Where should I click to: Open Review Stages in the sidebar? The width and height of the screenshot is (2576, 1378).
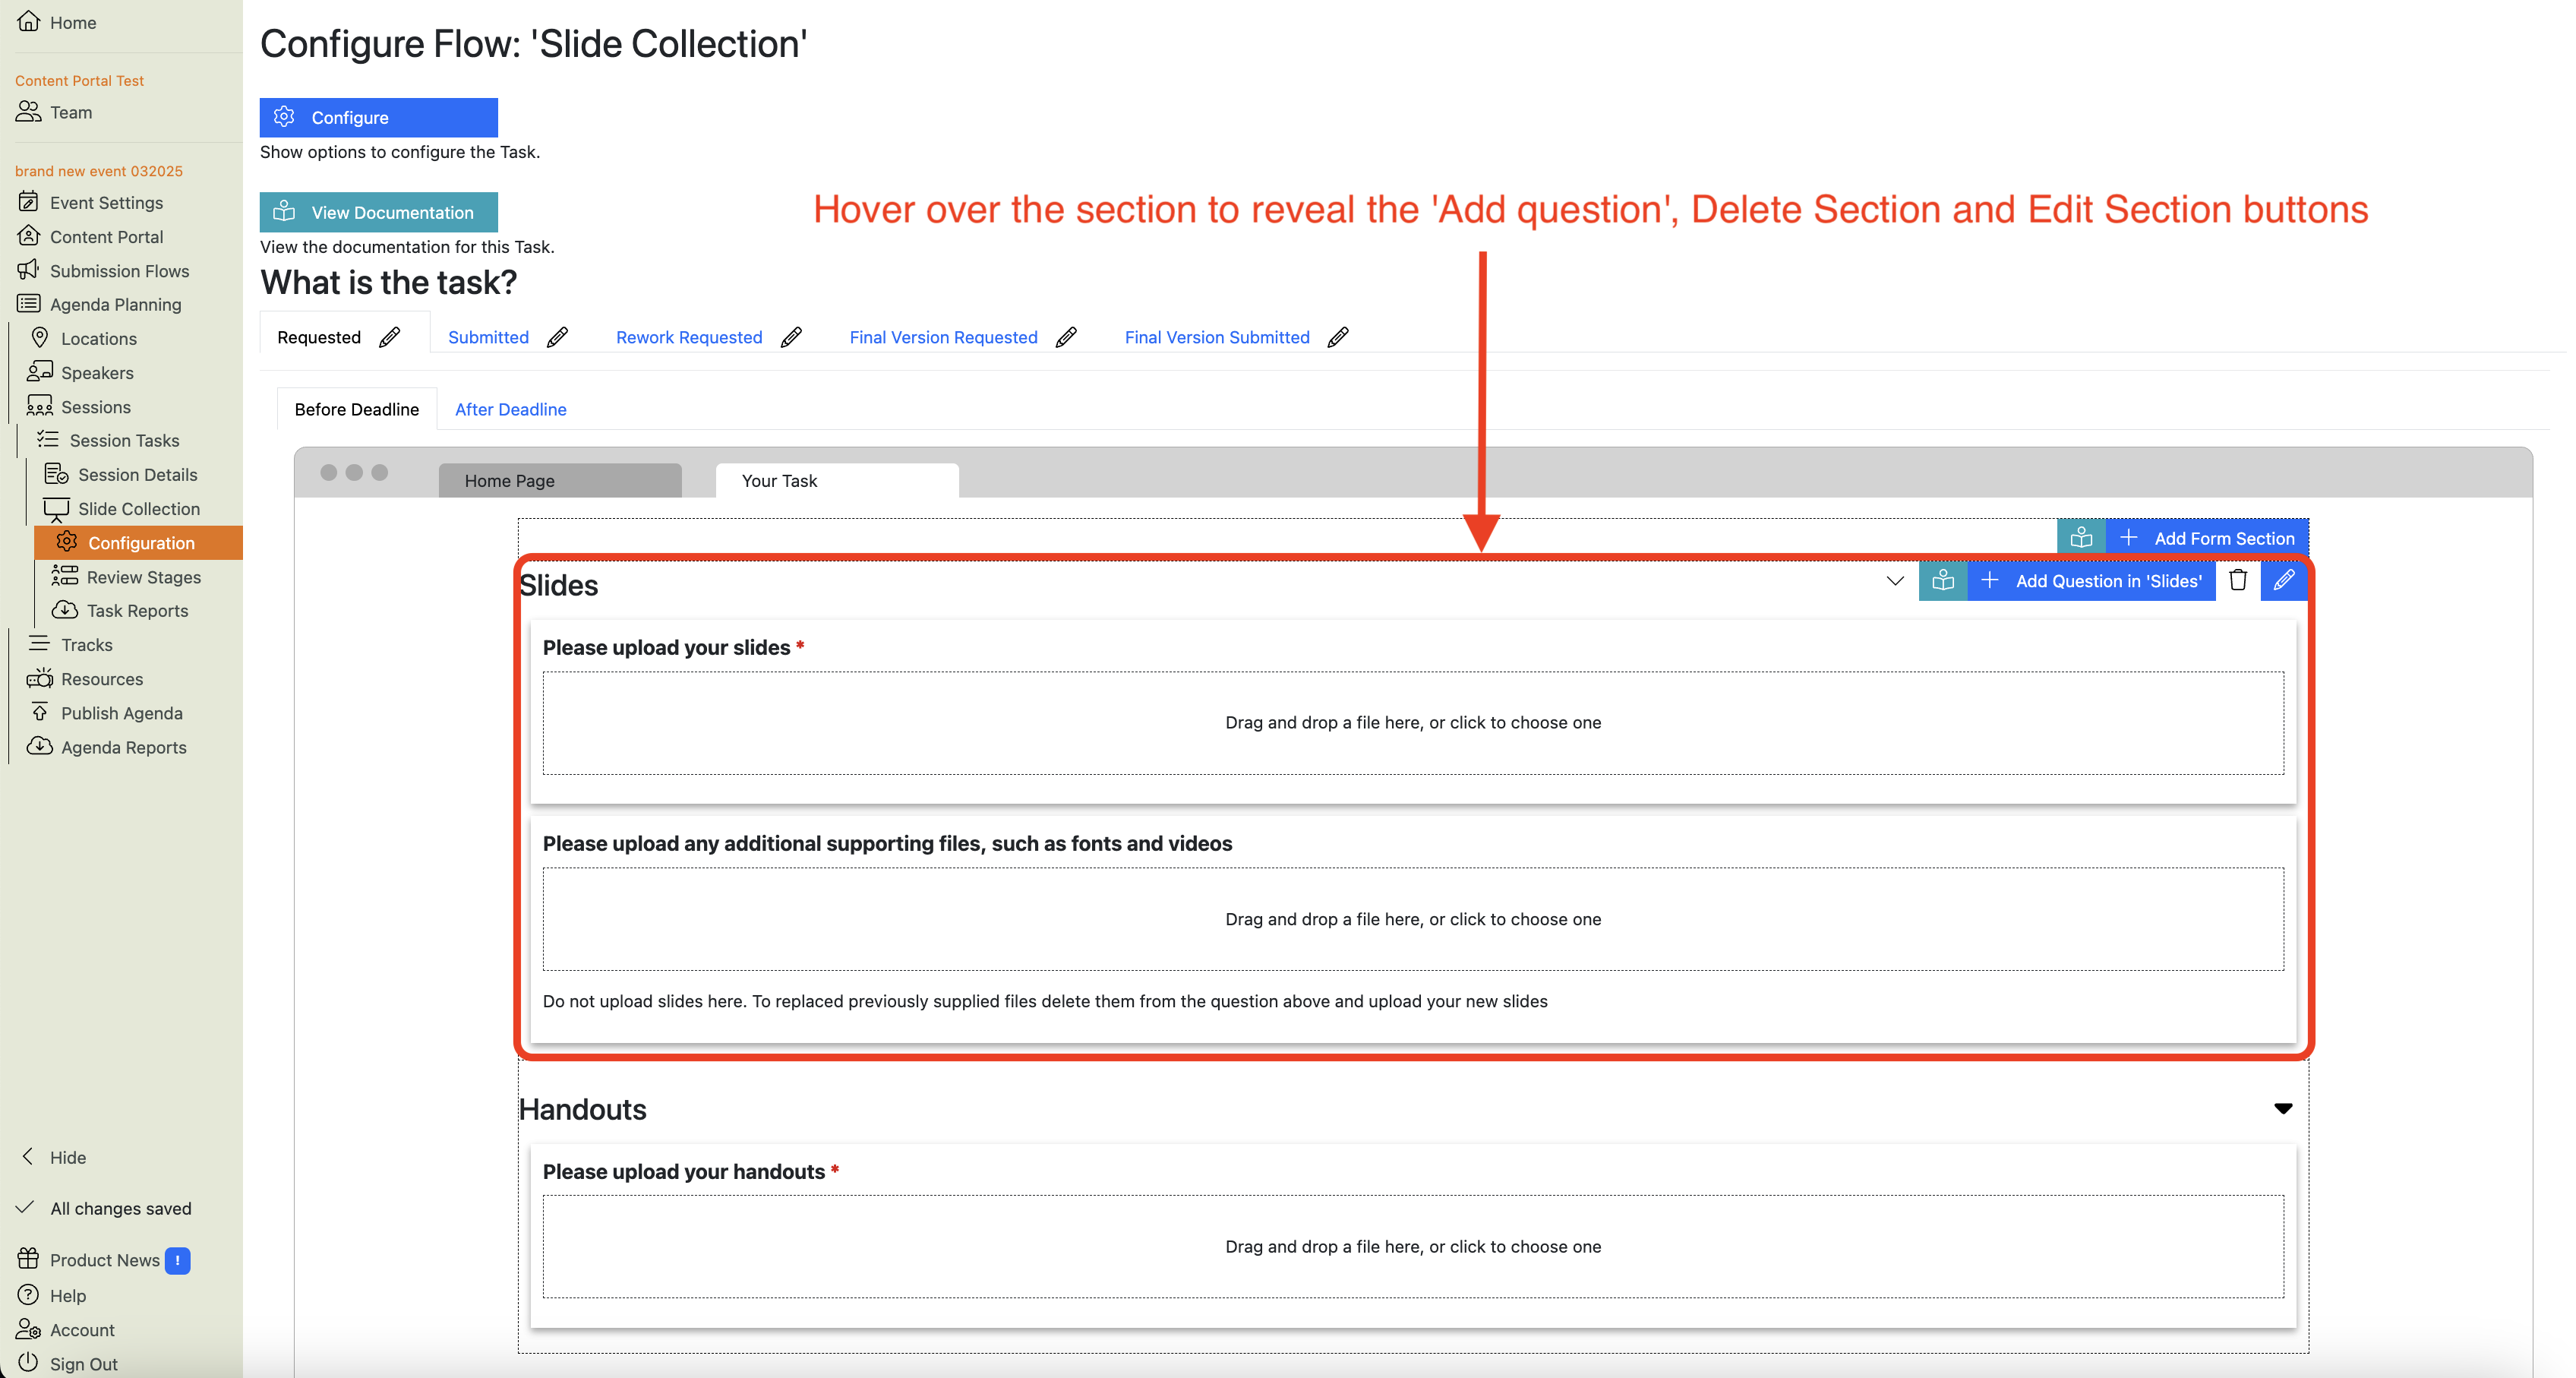[143, 577]
